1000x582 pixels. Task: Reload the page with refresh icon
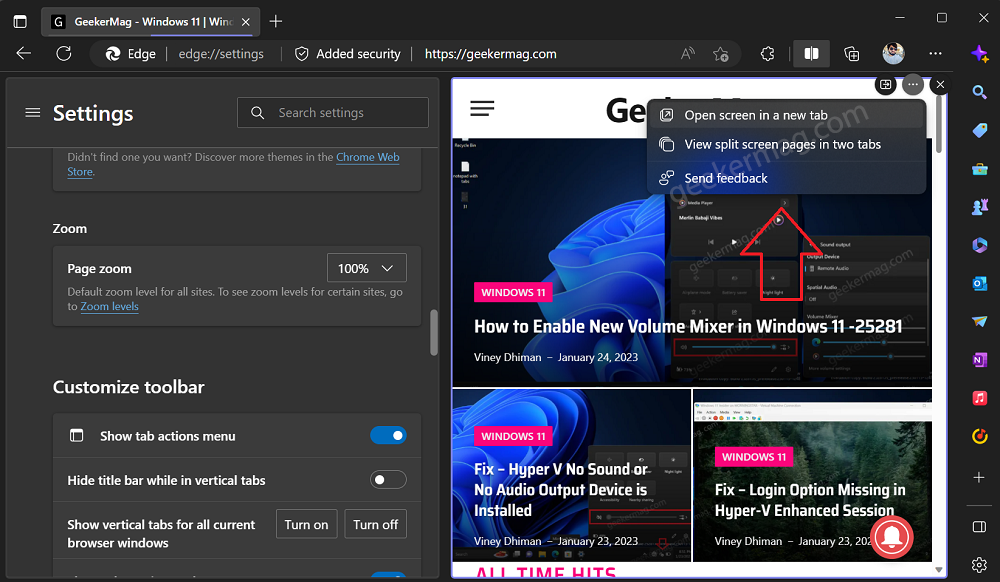(x=64, y=54)
